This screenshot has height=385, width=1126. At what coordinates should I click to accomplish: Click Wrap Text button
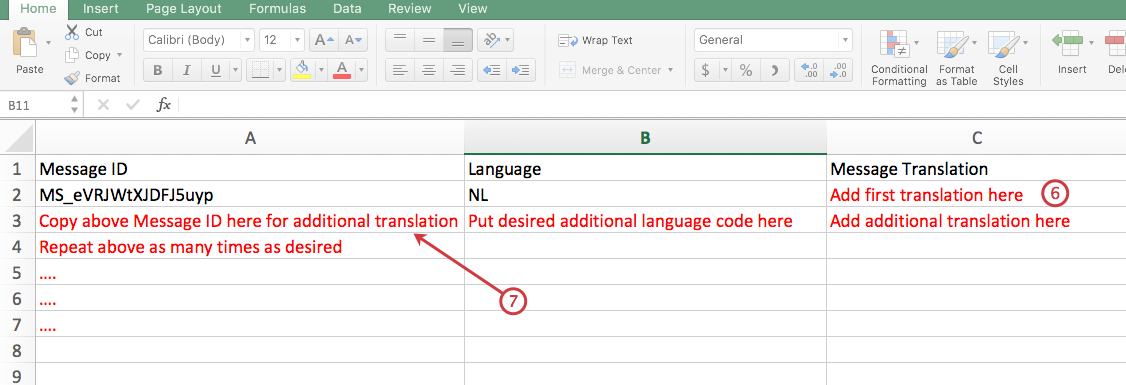coord(595,40)
